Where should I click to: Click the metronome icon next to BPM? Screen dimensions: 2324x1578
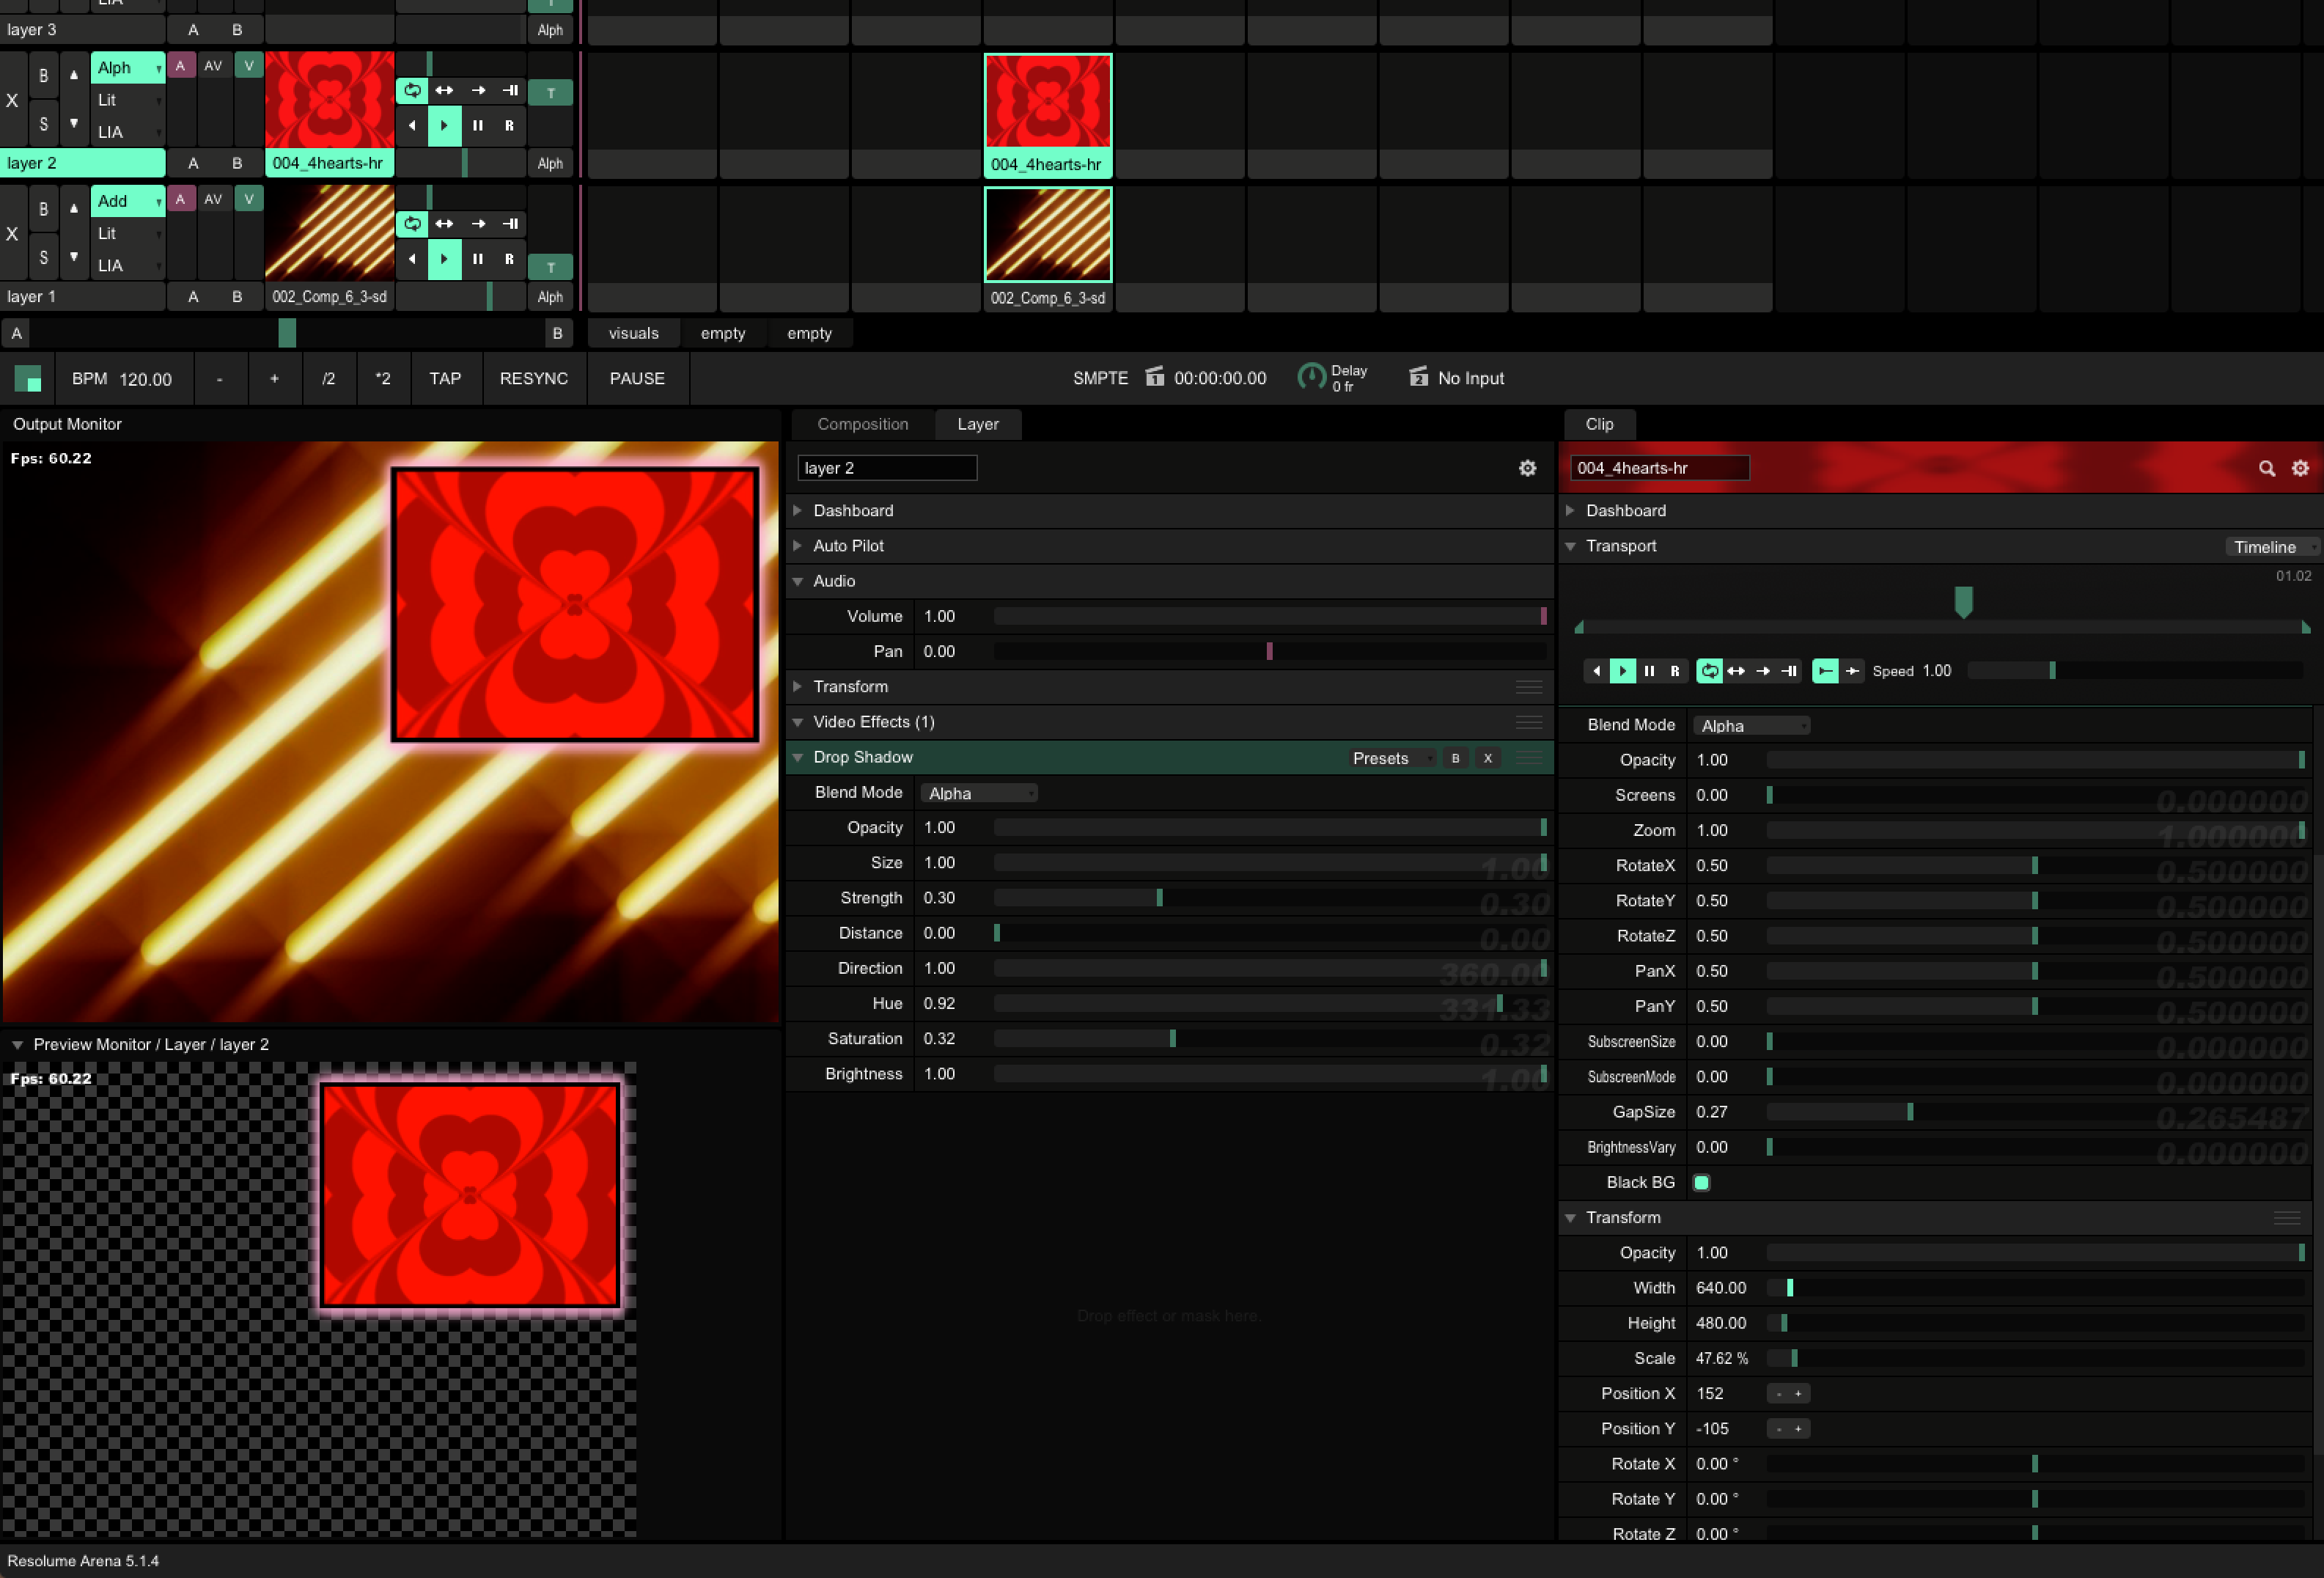(28, 379)
